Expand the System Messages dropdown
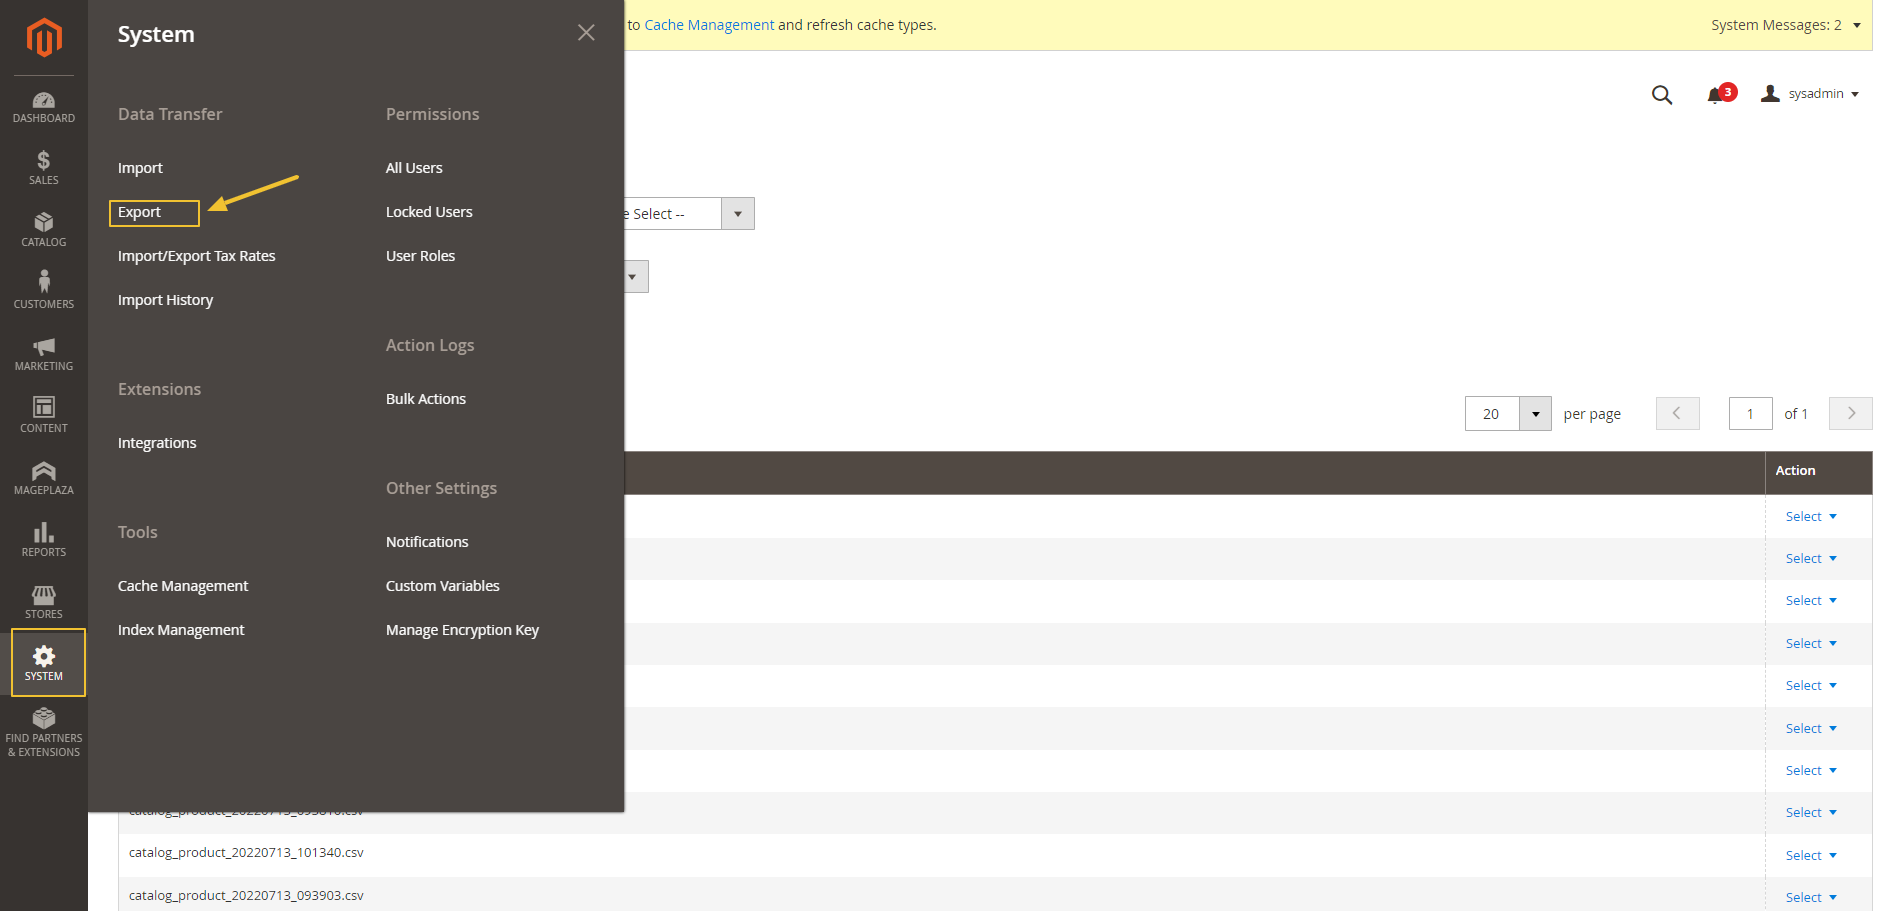 tap(1786, 25)
